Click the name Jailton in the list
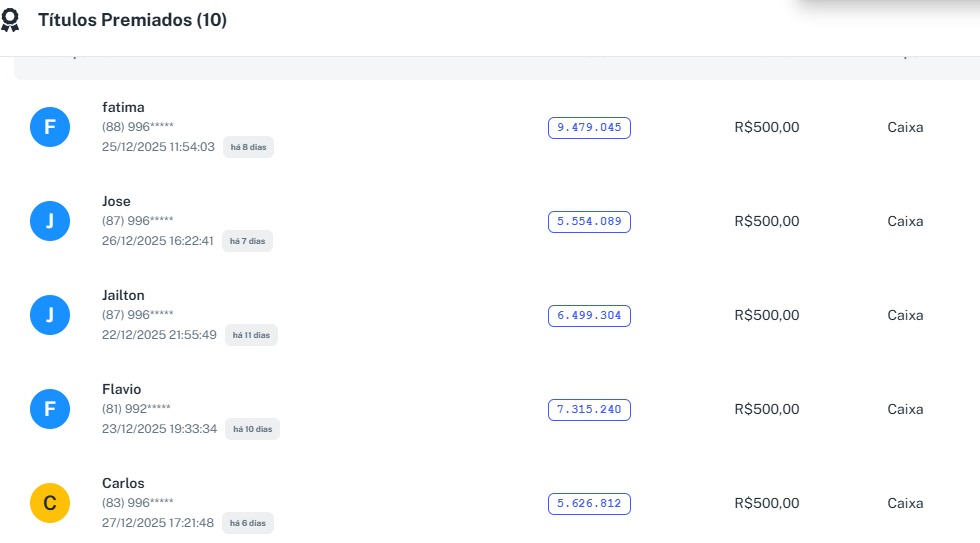This screenshot has height=543, width=980. [x=123, y=295]
